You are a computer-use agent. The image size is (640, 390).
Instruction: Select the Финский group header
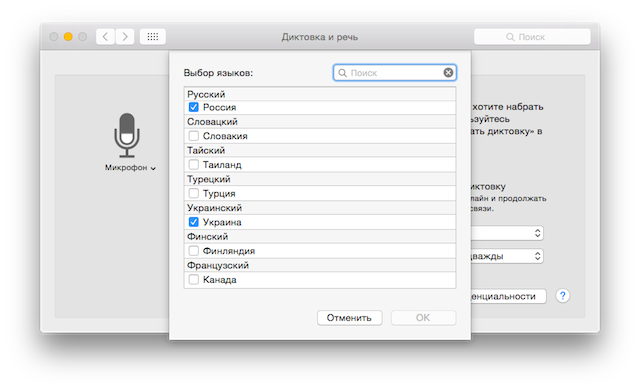click(x=320, y=237)
